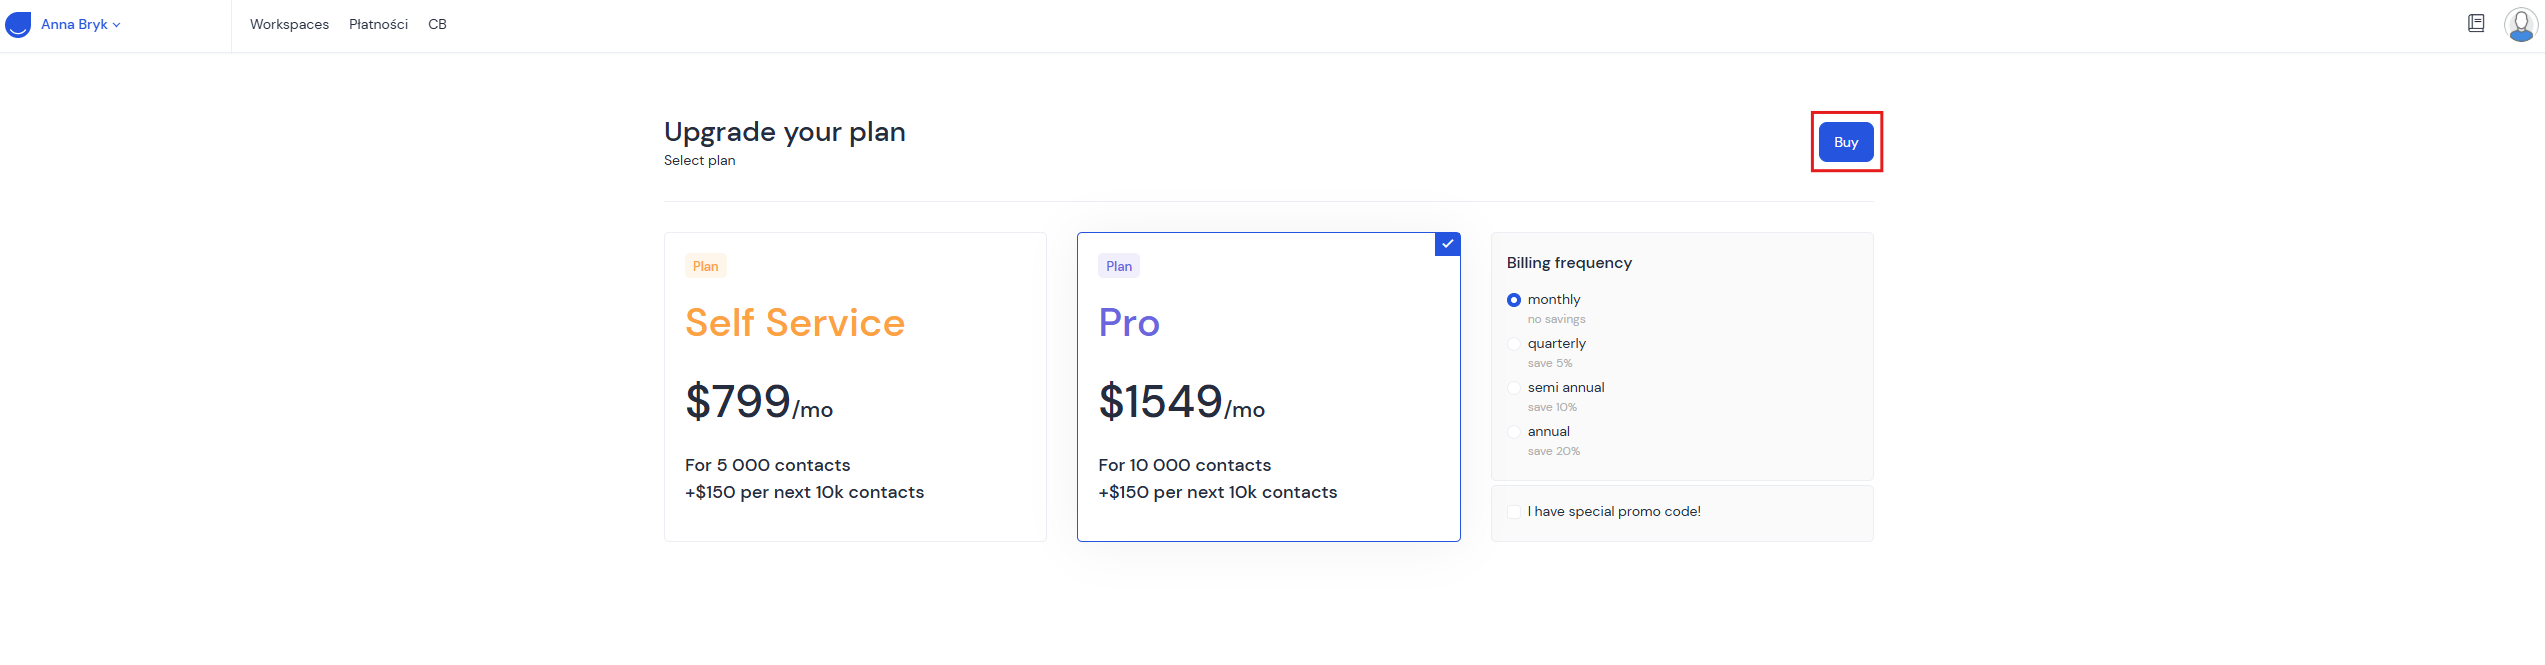Select the Pro plan card

[x=1268, y=387]
